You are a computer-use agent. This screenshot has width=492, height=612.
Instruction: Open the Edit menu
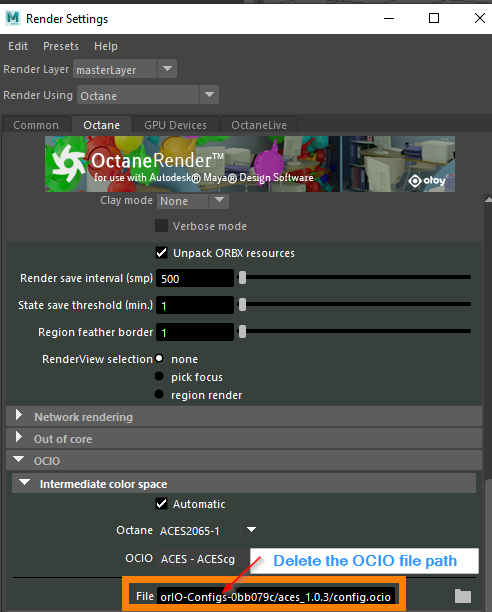(18, 46)
